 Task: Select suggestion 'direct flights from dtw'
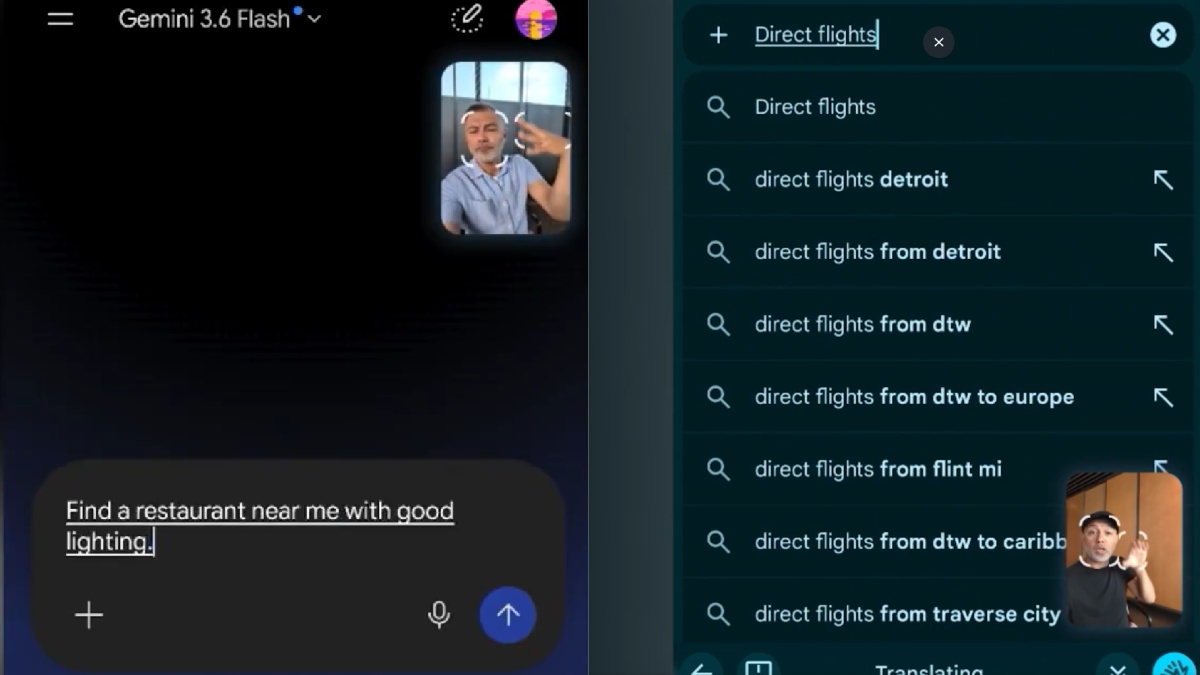tap(937, 324)
